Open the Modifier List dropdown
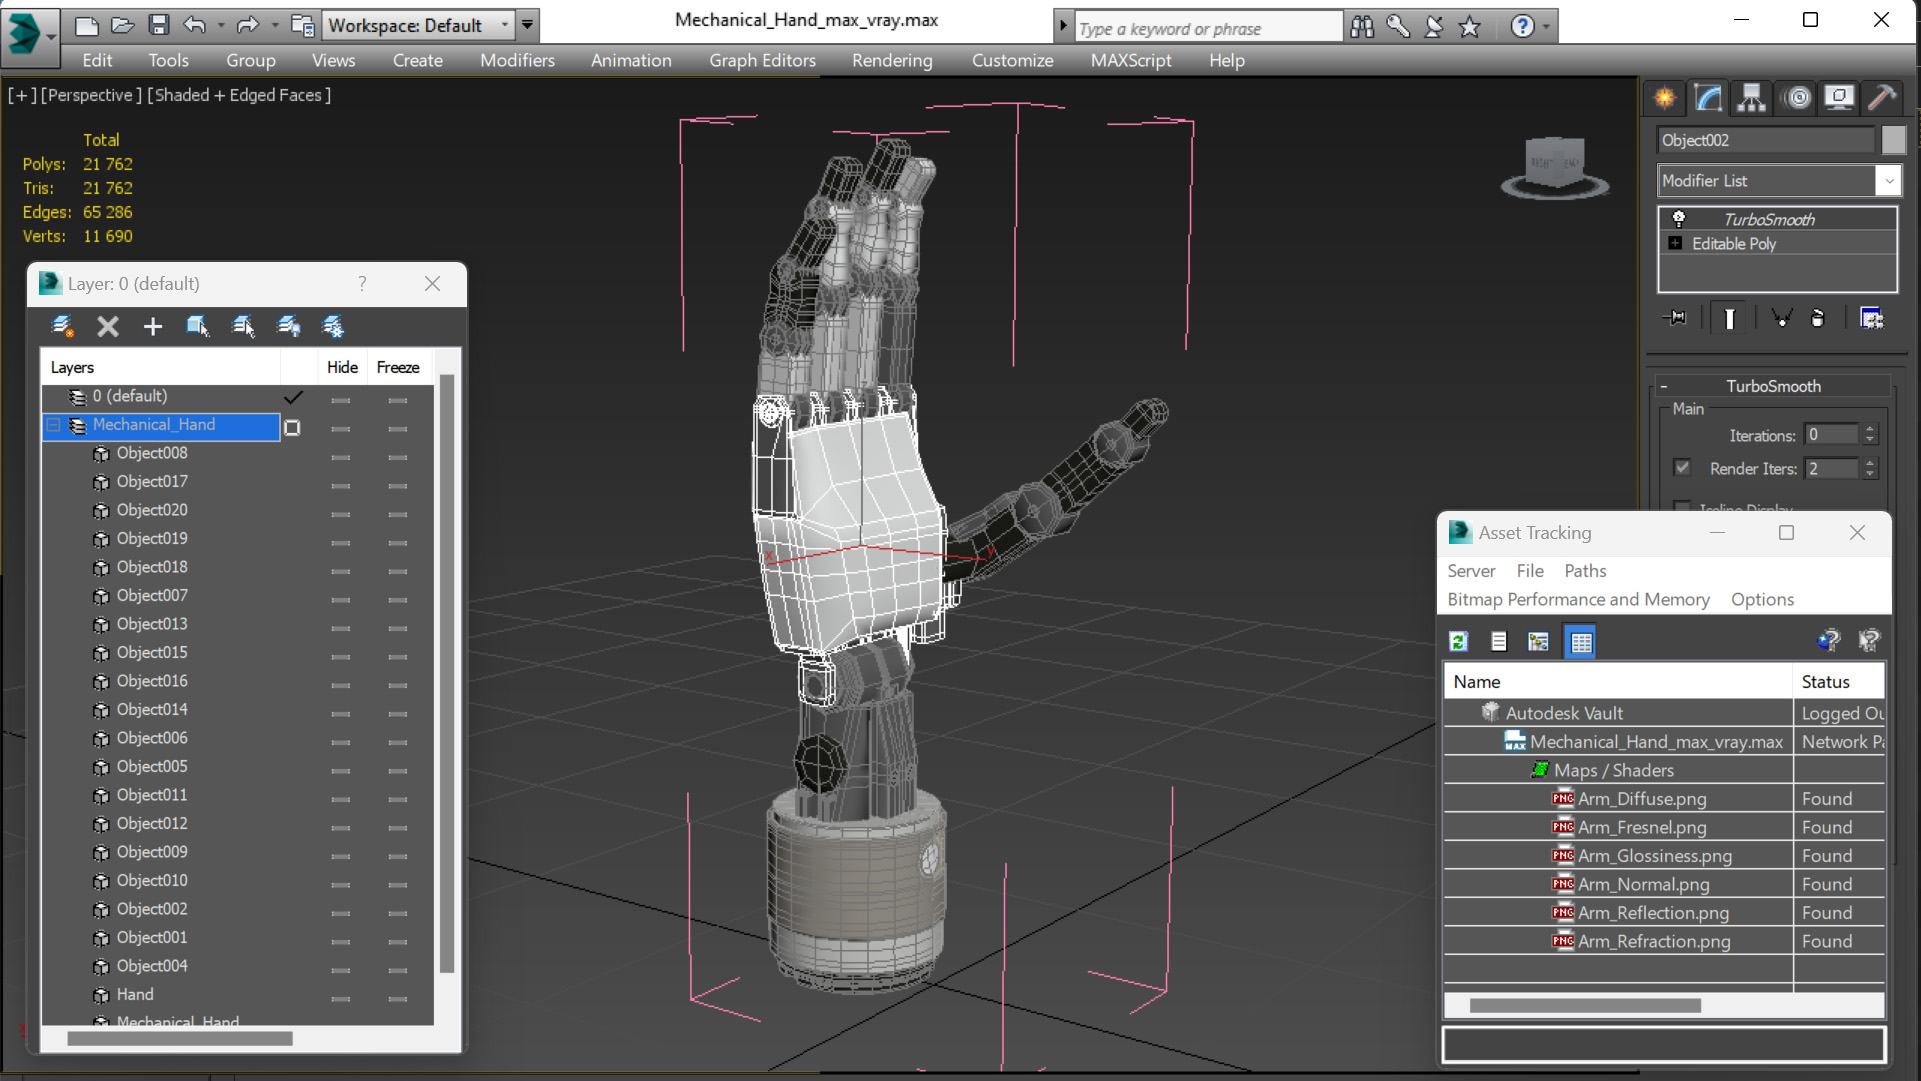 pyautogui.click(x=1888, y=181)
